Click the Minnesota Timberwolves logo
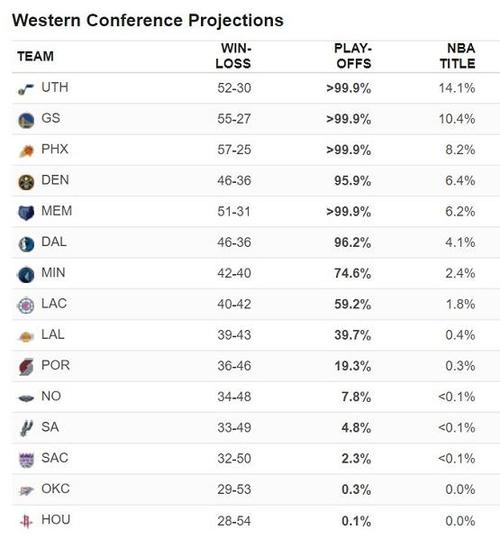Image resolution: width=500 pixels, height=539 pixels. (26, 275)
